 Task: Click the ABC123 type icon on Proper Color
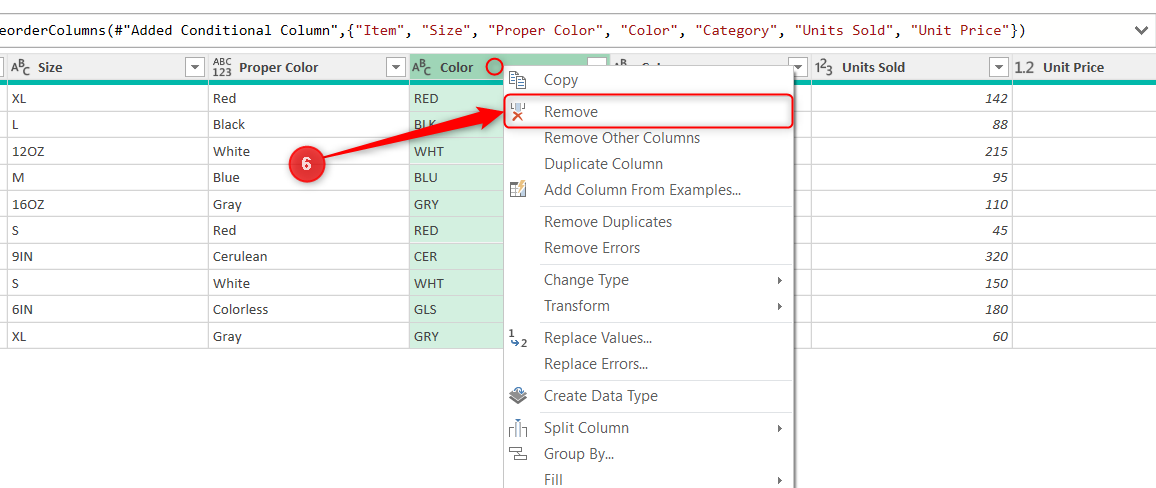tap(222, 67)
